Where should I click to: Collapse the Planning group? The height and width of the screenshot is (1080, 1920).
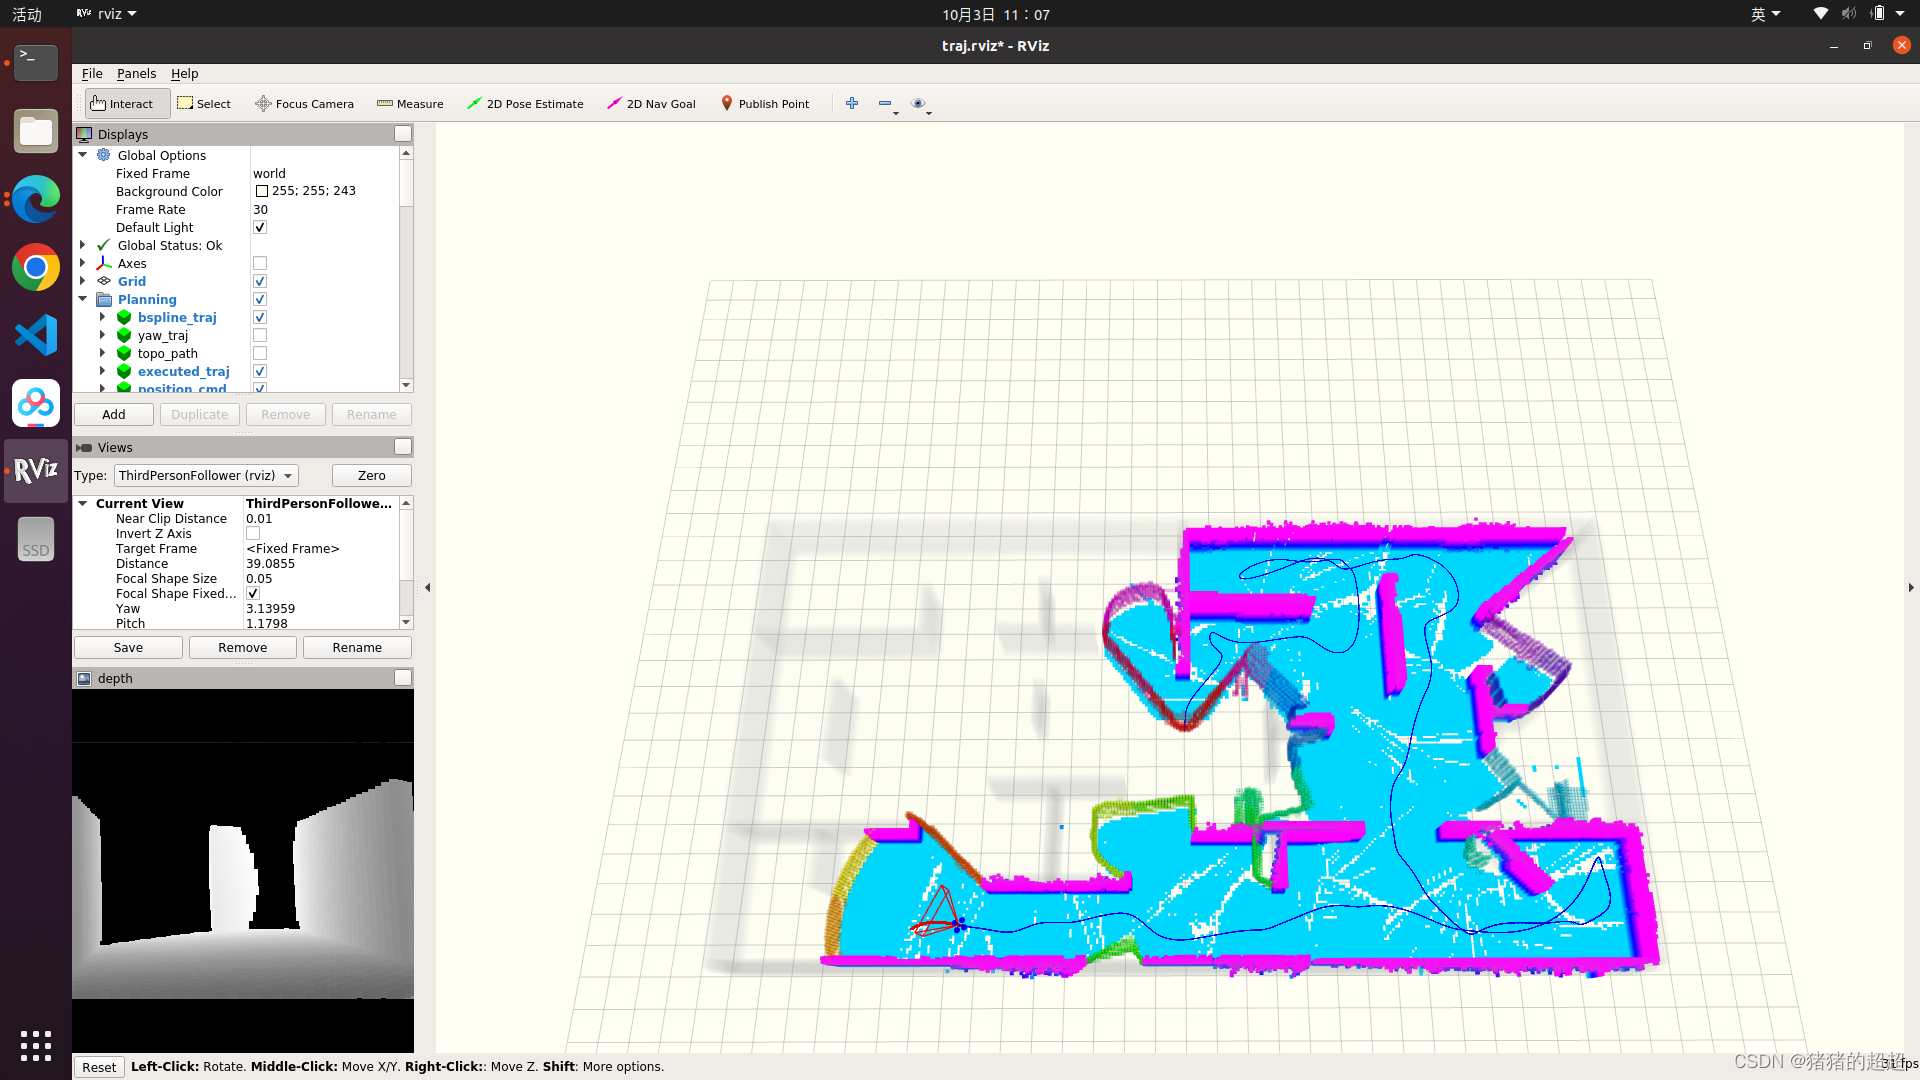point(83,299)
